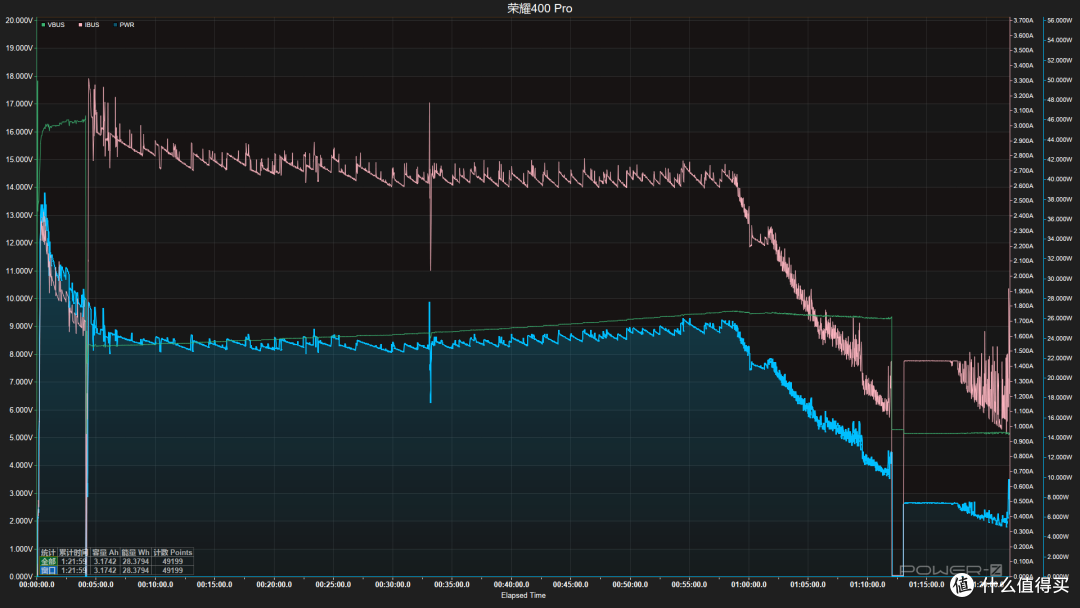Toggle the PWR series in the legend
The width and height of the screenshot is (1080, 608).
[x=124, y=25]
